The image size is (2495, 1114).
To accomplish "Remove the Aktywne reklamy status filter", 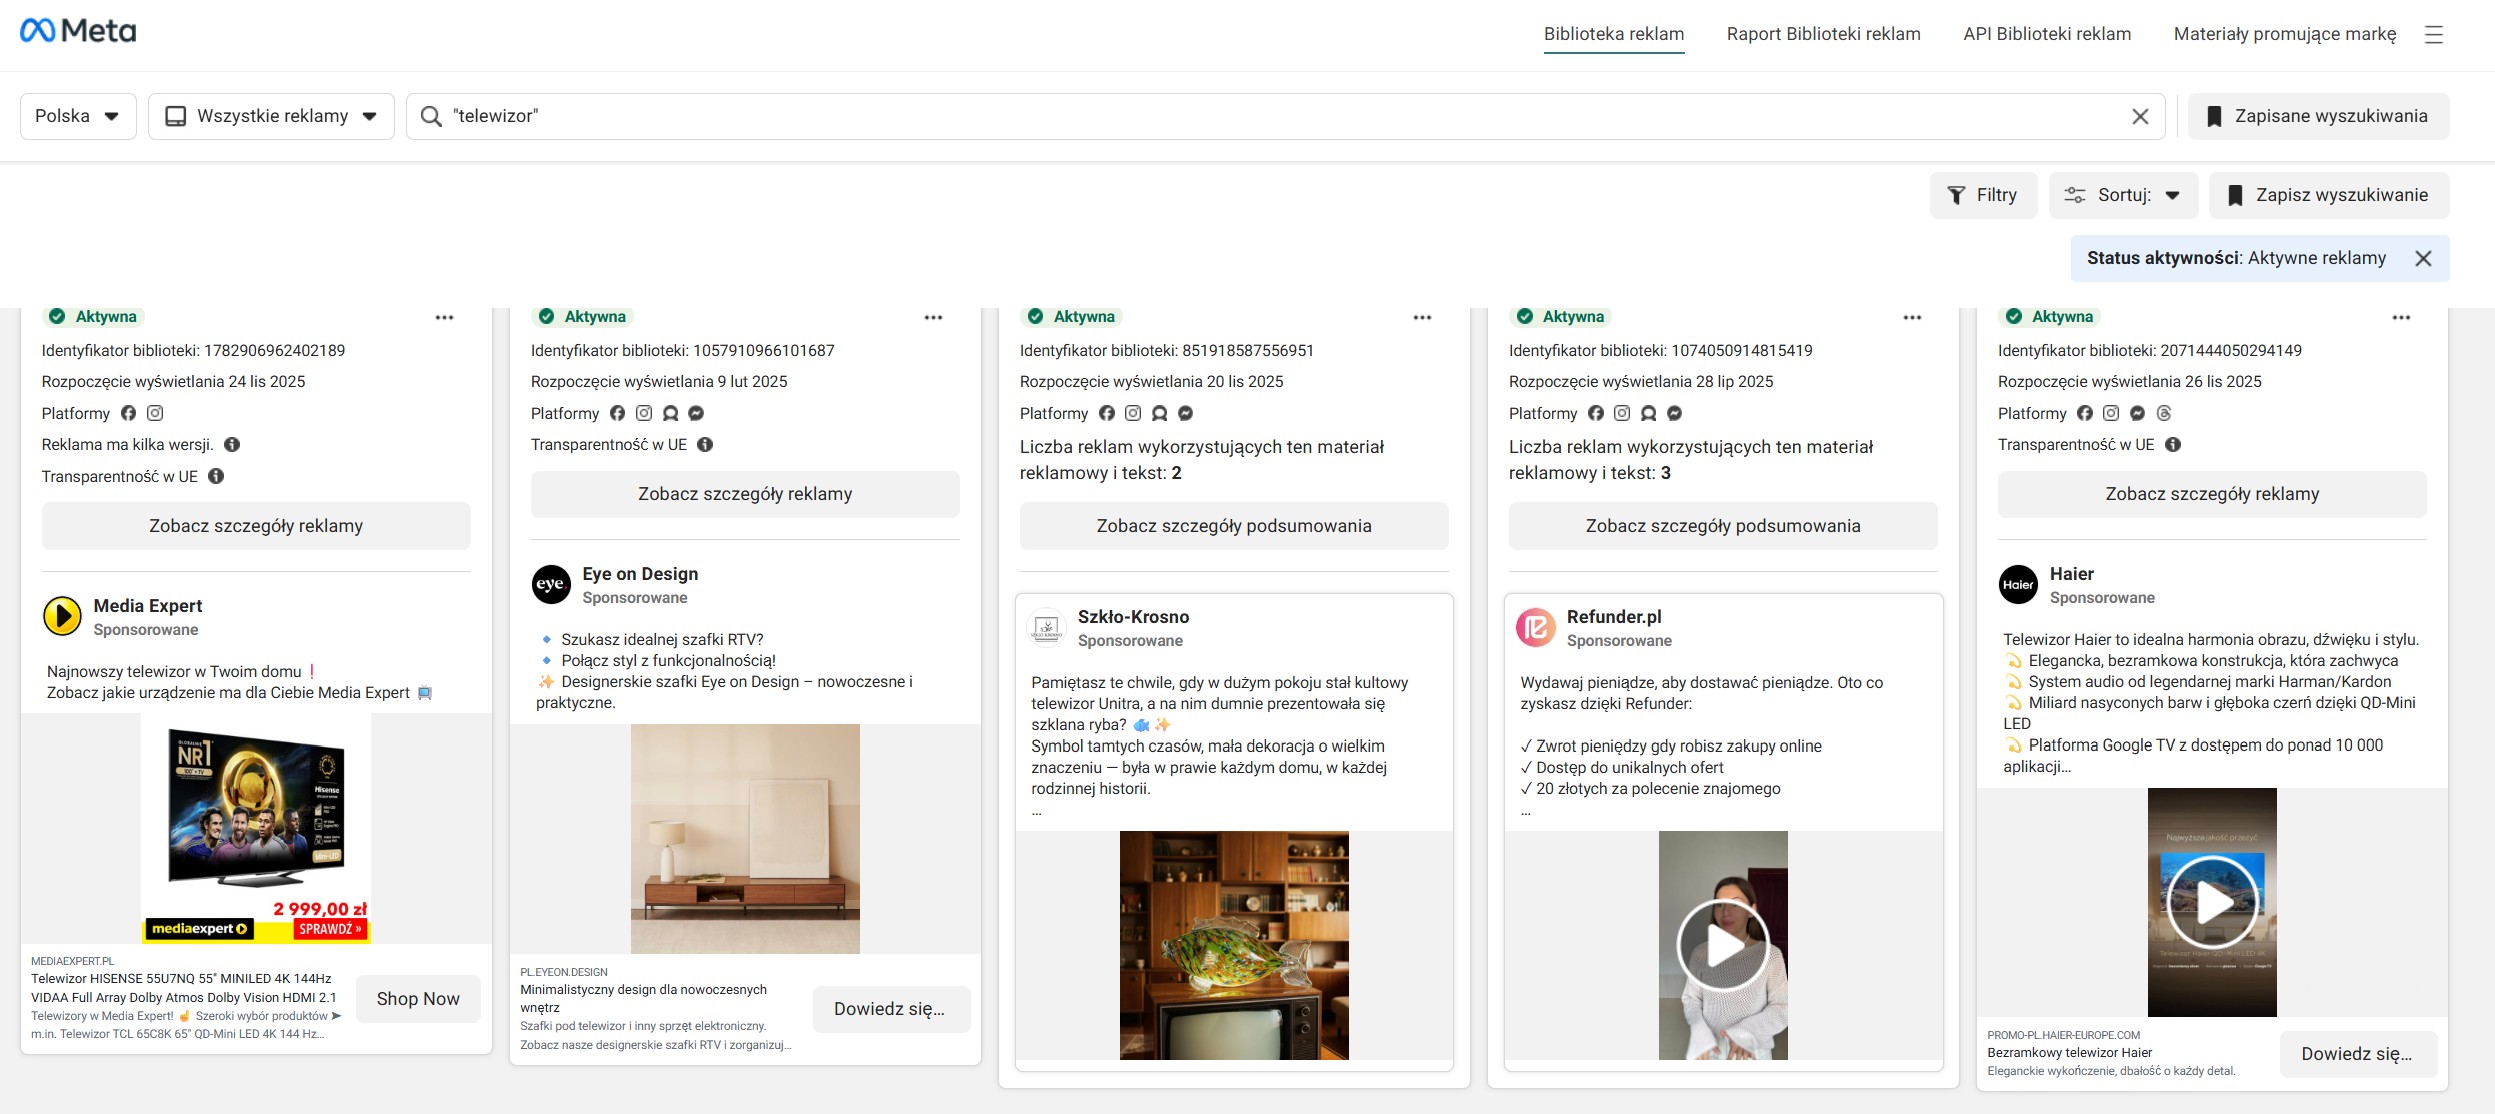I will click(x=2423, y=259).
